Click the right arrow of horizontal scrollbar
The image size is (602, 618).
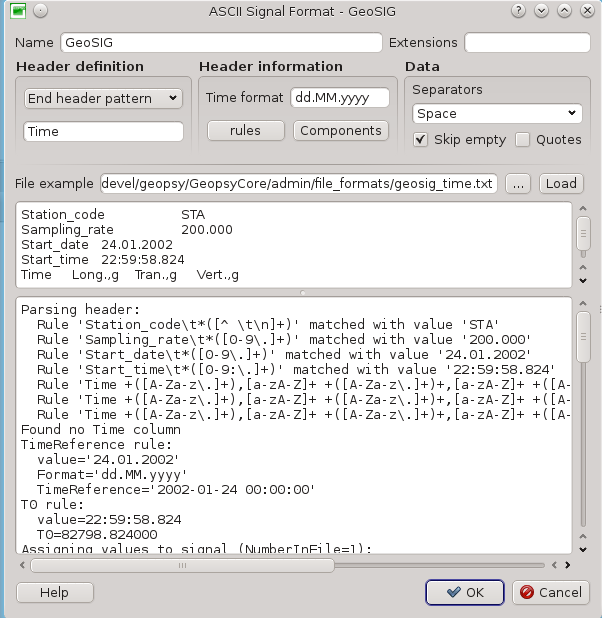[x=569, y=565]
